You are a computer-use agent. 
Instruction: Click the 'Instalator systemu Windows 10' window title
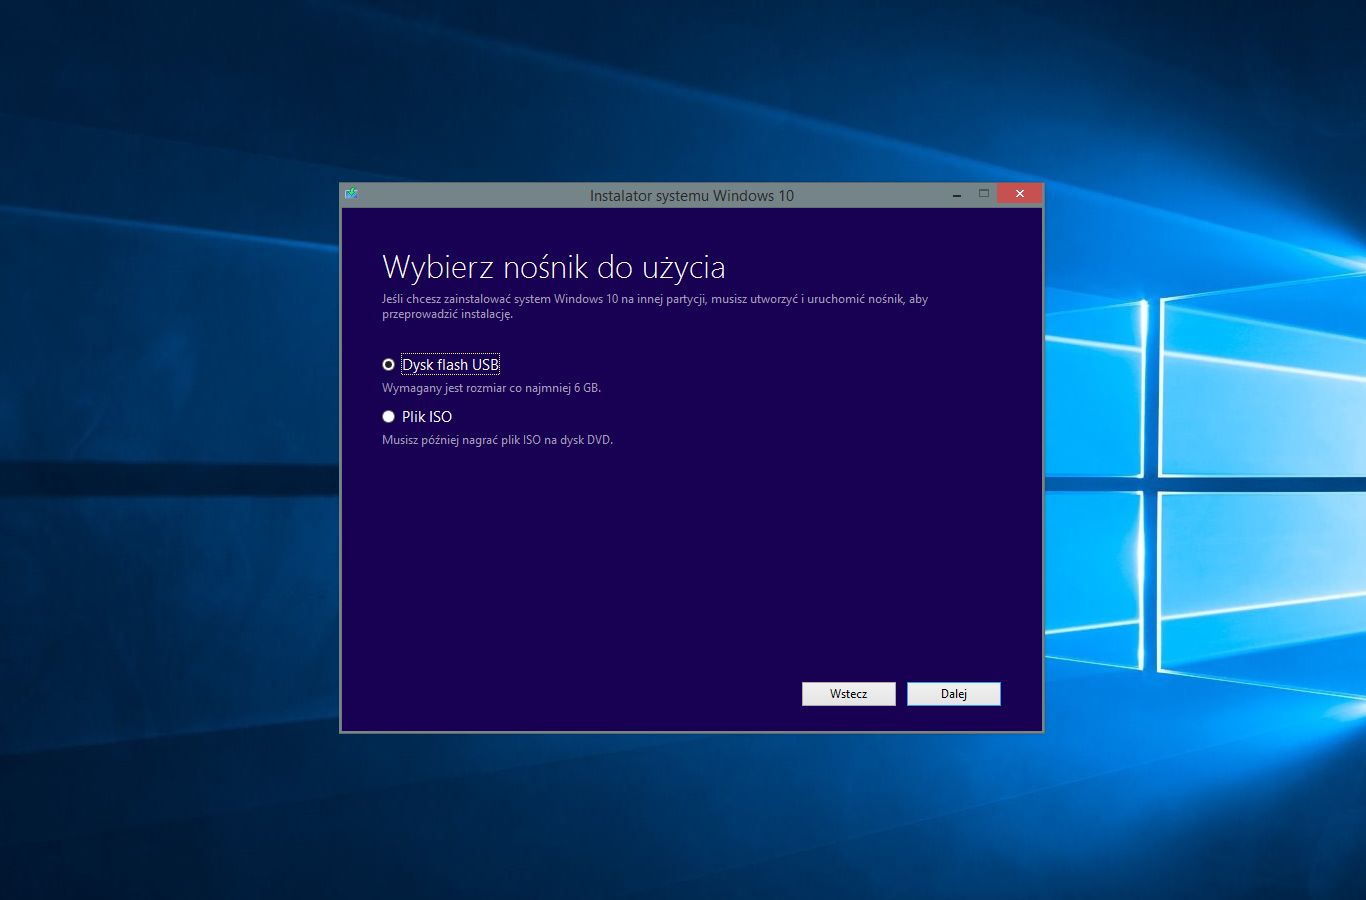click(691, 196)
